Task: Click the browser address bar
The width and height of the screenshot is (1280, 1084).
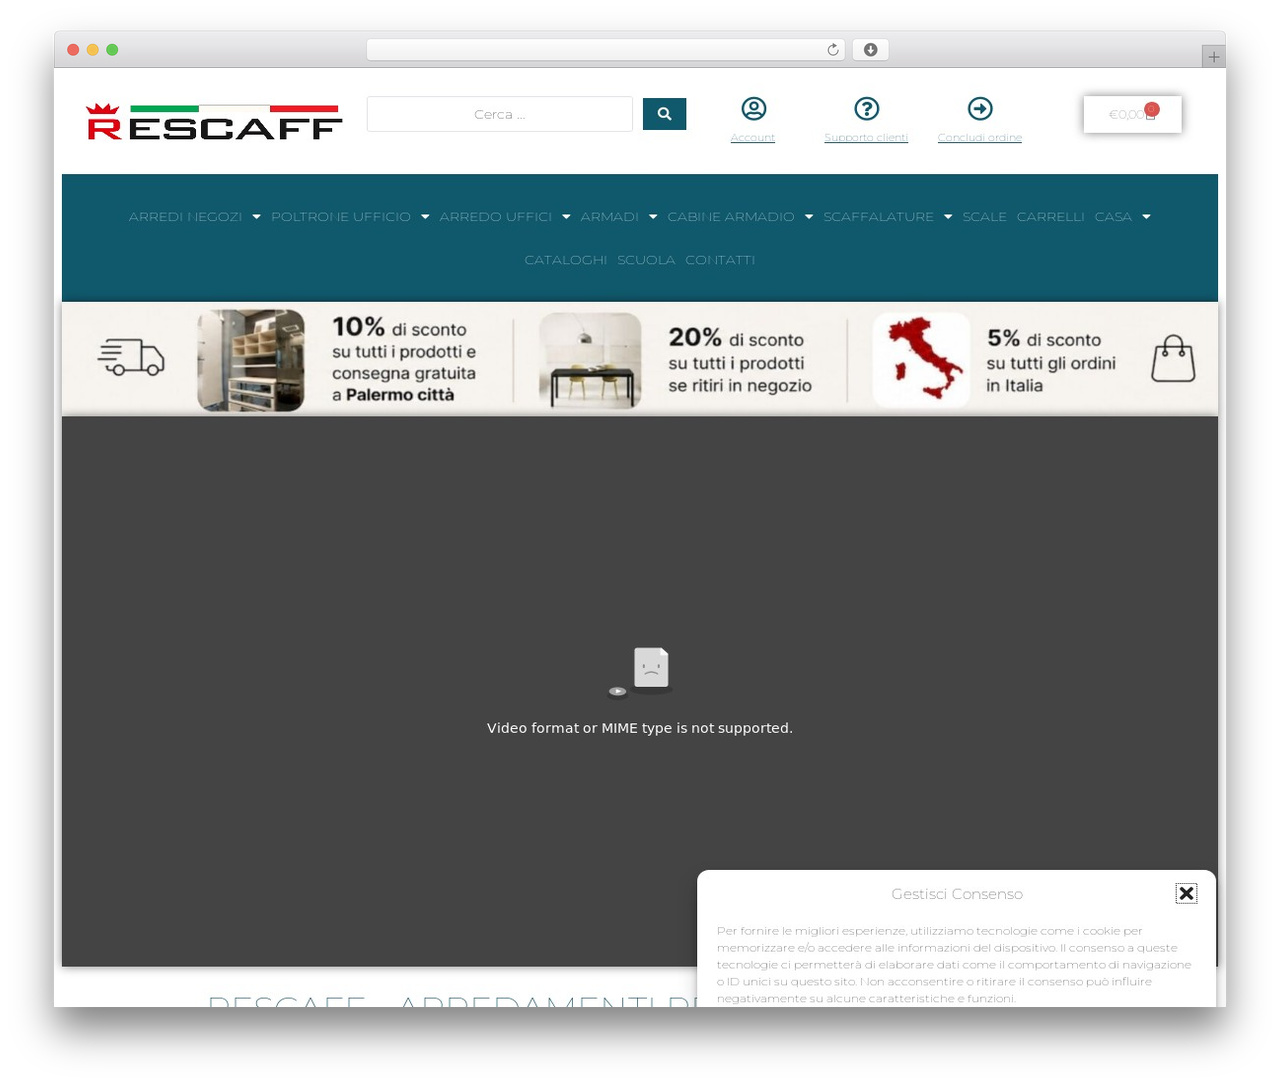Action: pyautogui.click(x=606, y=50)
